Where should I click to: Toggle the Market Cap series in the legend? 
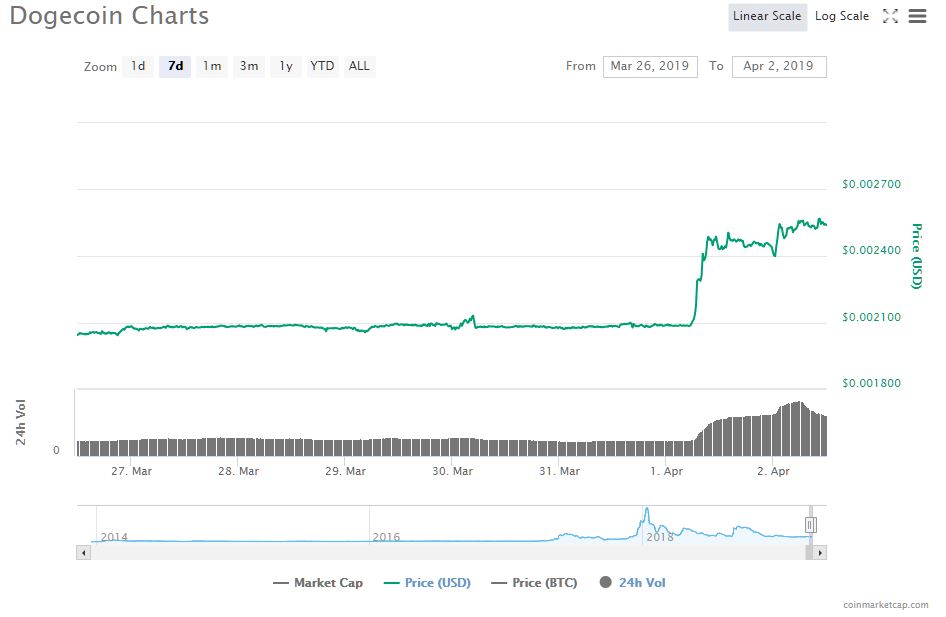[x=320, y=582]
